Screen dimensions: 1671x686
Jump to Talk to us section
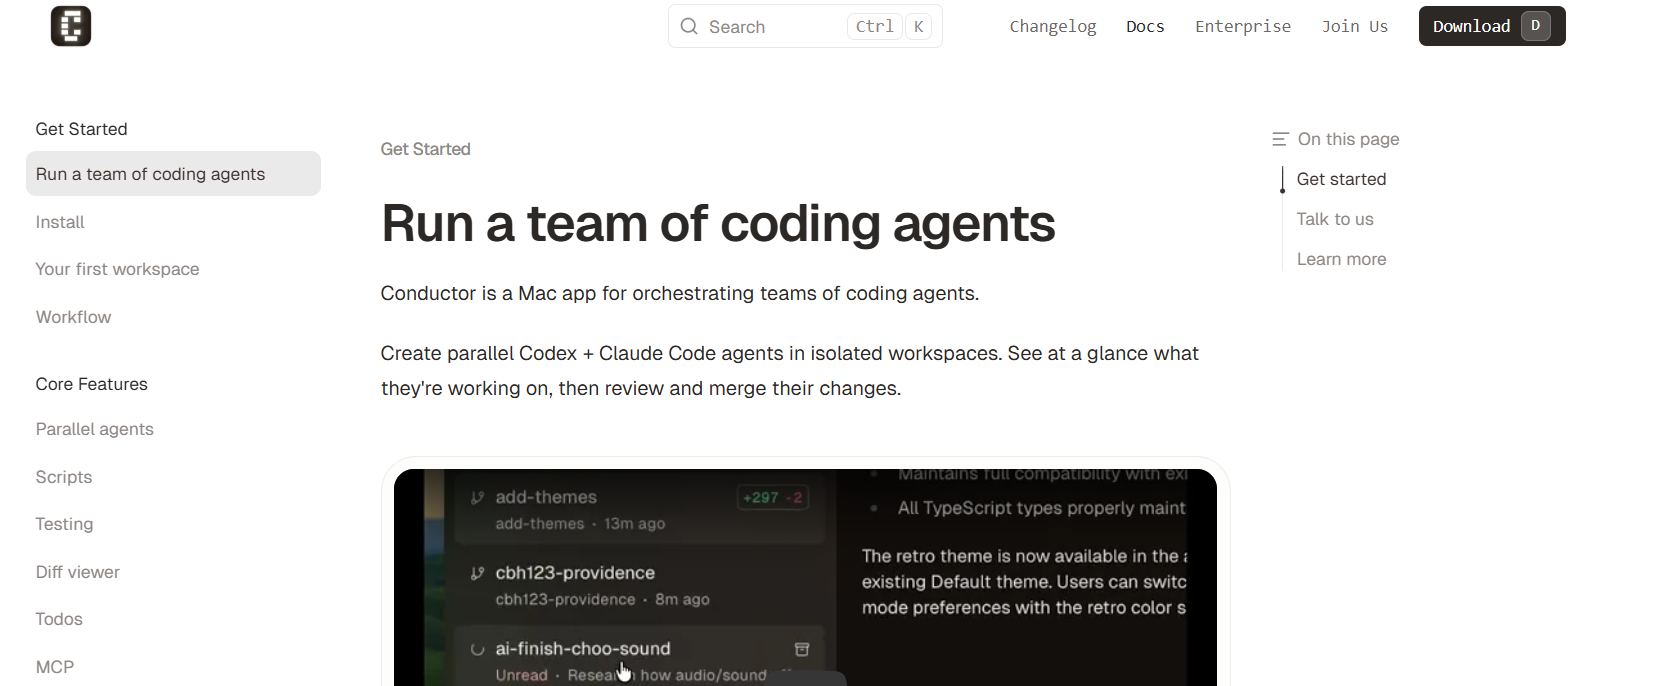point(1334,219)
